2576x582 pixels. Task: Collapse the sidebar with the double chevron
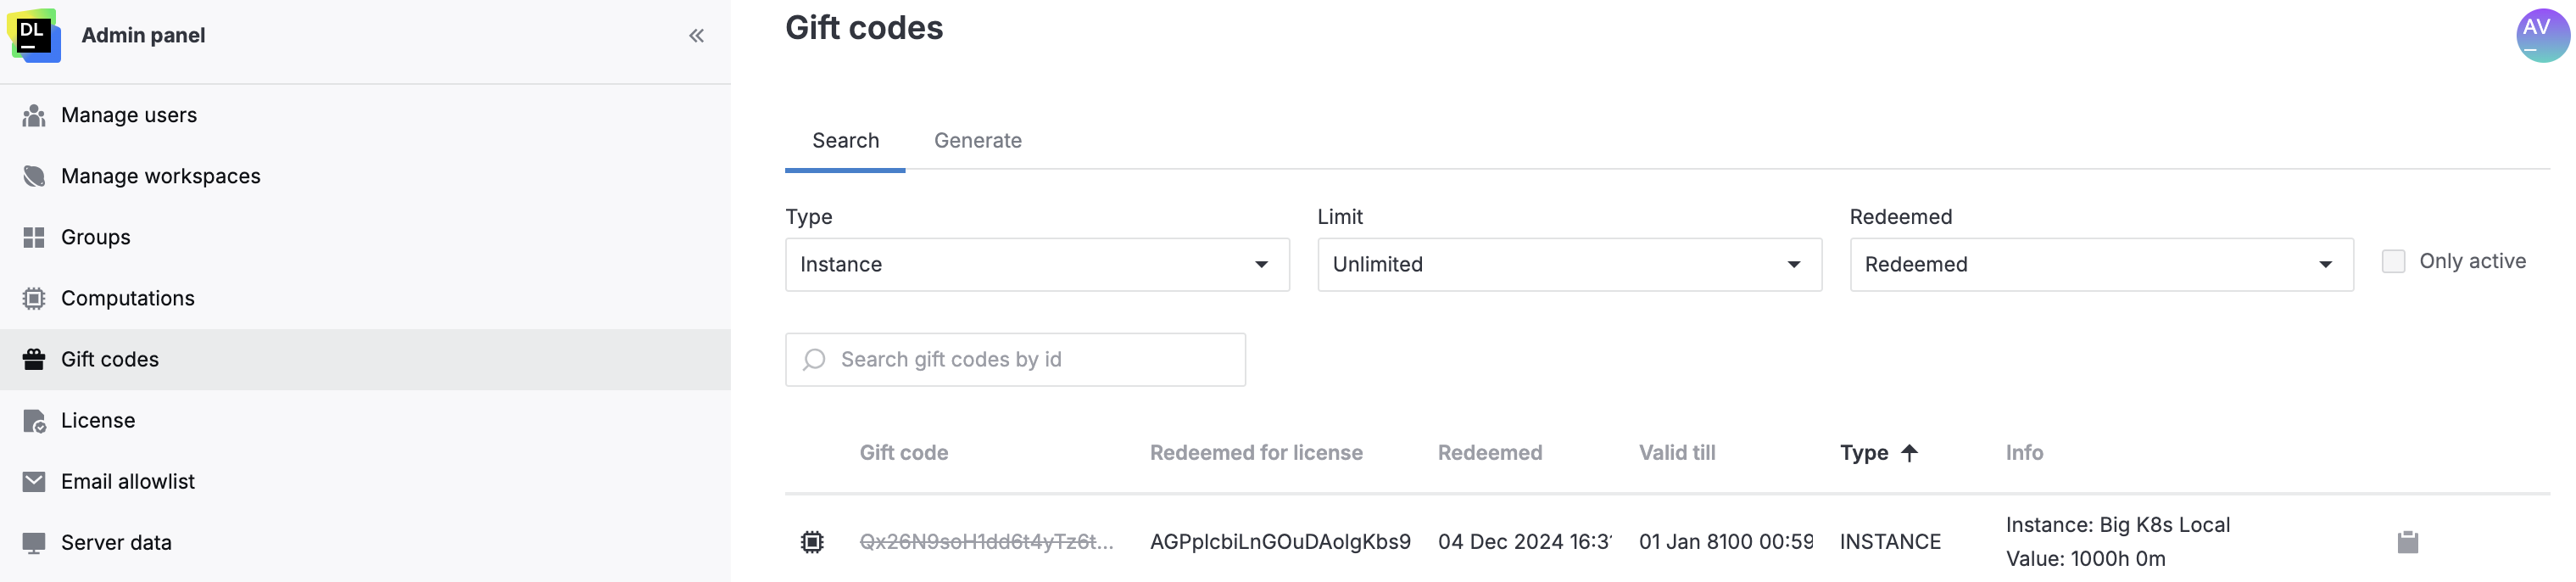click(696, 35)
